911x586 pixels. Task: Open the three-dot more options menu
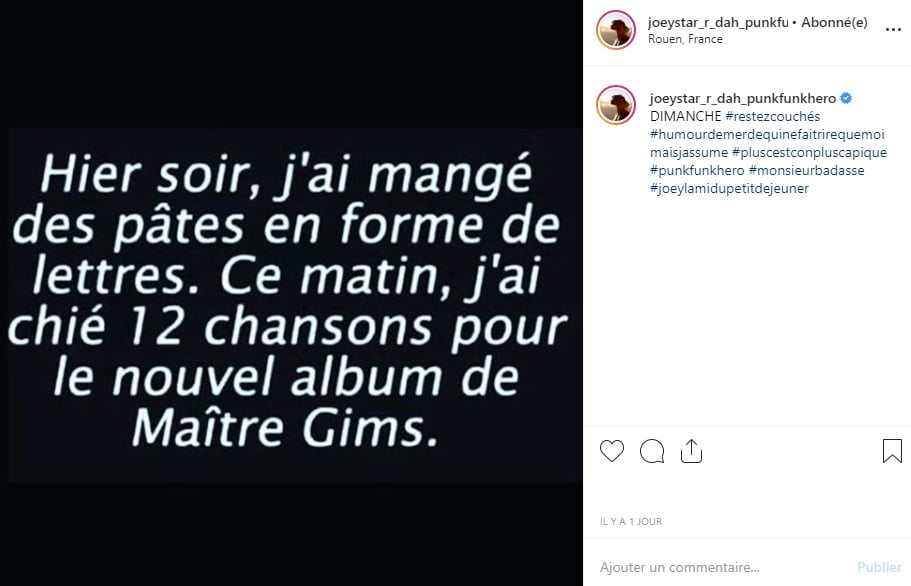(893, 30)
